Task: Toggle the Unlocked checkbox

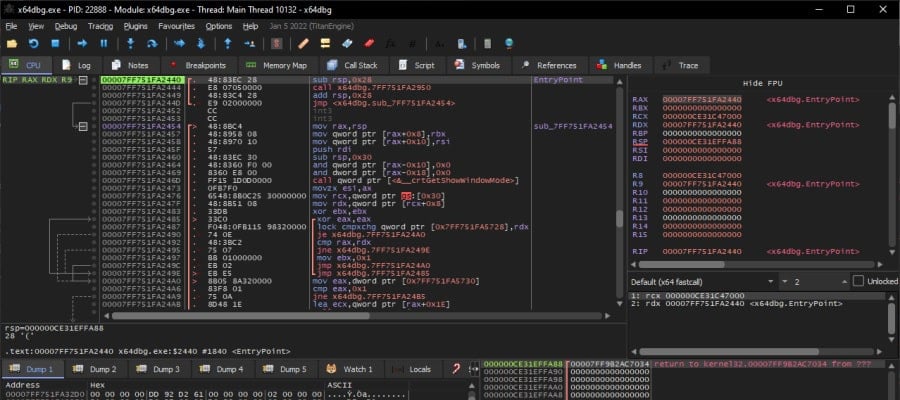Action: pyautogui.click(x=858, y=281)
